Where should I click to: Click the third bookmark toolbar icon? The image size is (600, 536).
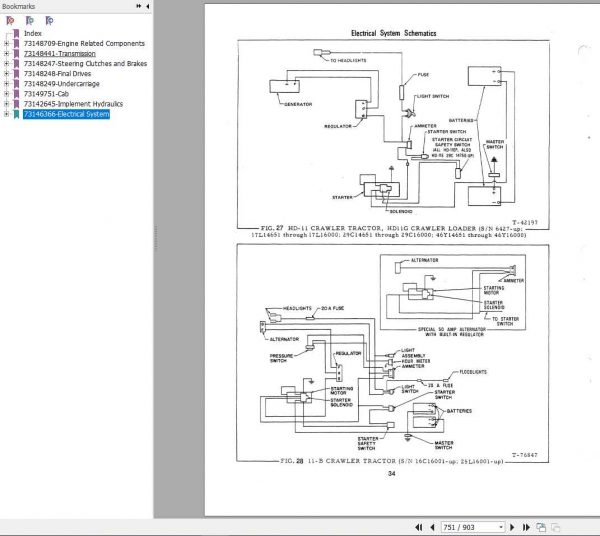coord(49,20)
